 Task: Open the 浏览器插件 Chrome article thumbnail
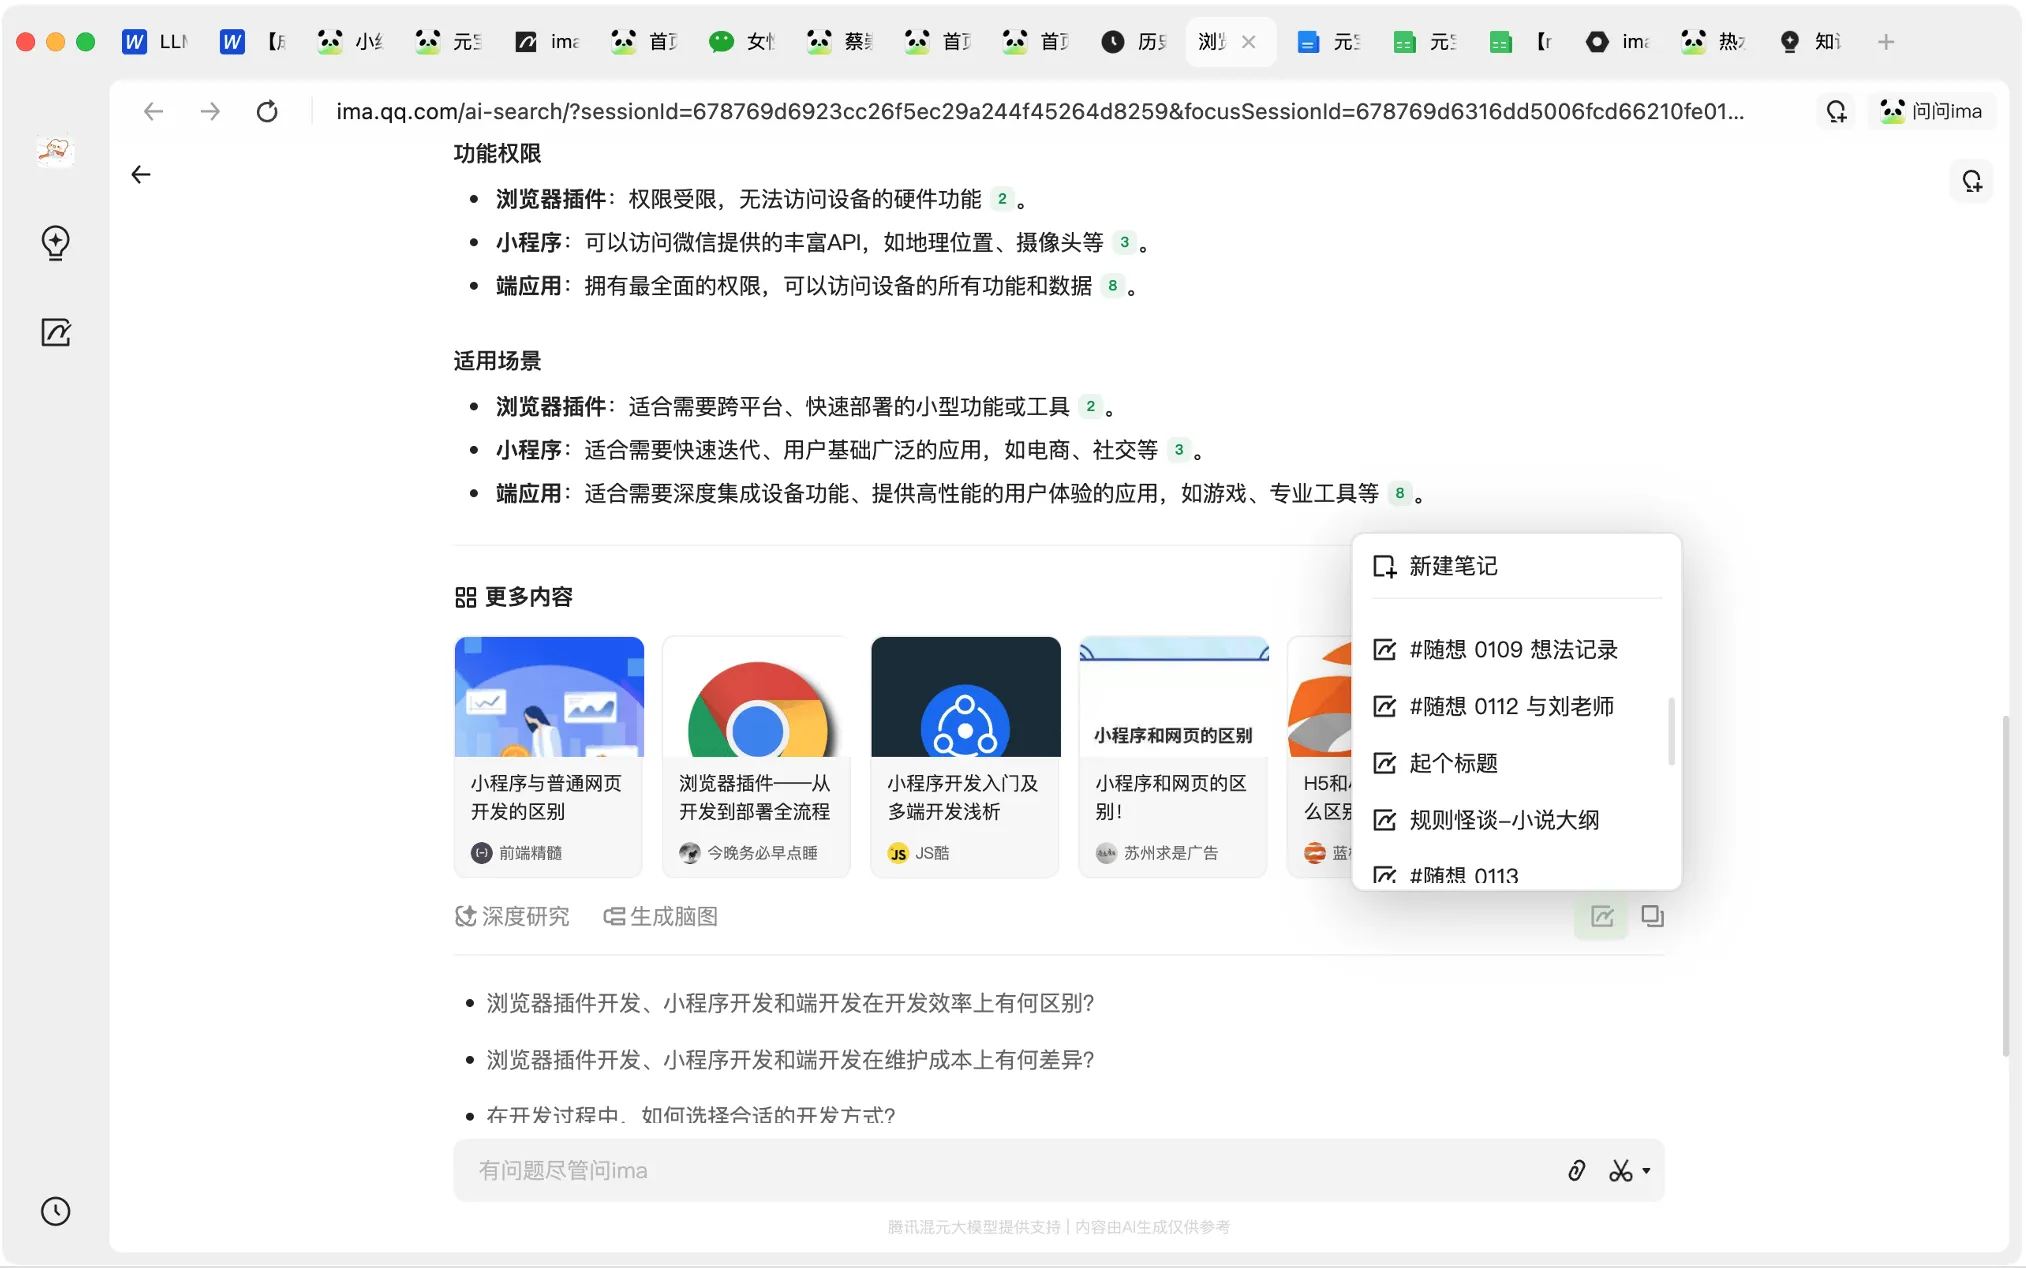click(757, 700)
